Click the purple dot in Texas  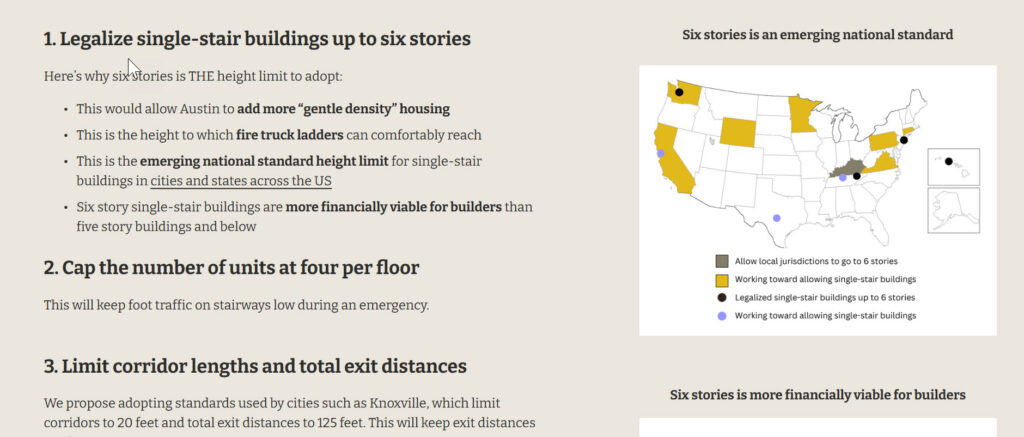tap(777, 218)
